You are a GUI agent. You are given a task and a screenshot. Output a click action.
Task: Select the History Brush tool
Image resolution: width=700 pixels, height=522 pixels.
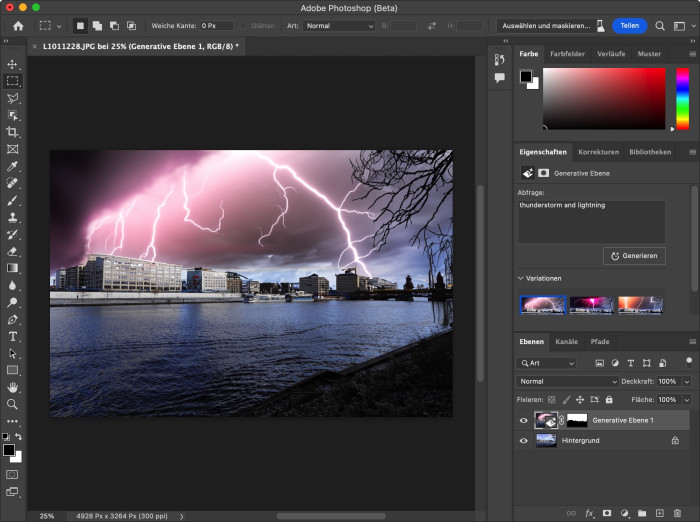tap(12, 234)
